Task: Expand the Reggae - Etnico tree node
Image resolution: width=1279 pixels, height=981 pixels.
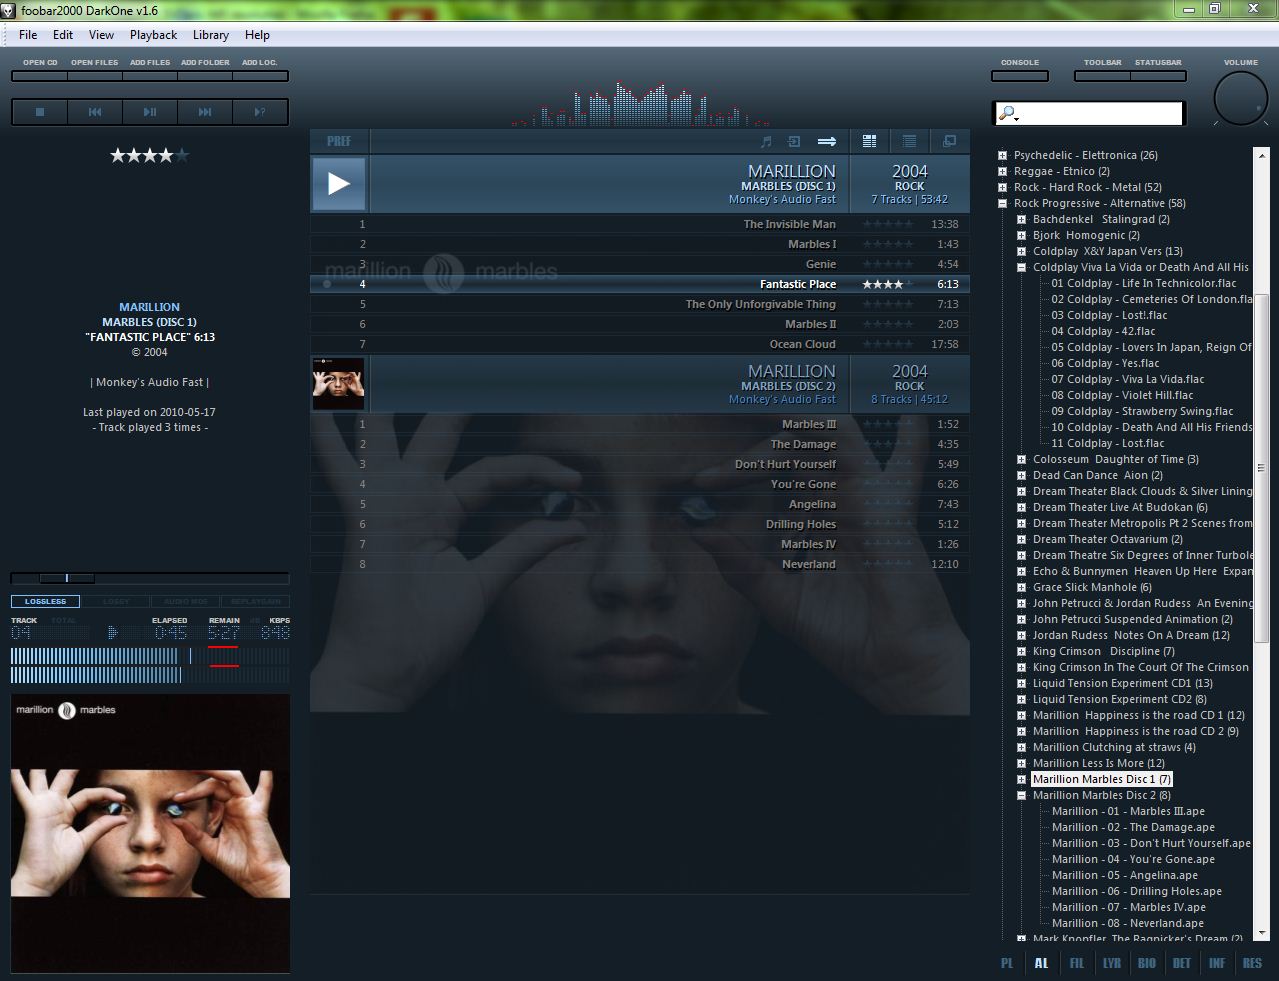Action: tap(1003, 171)
